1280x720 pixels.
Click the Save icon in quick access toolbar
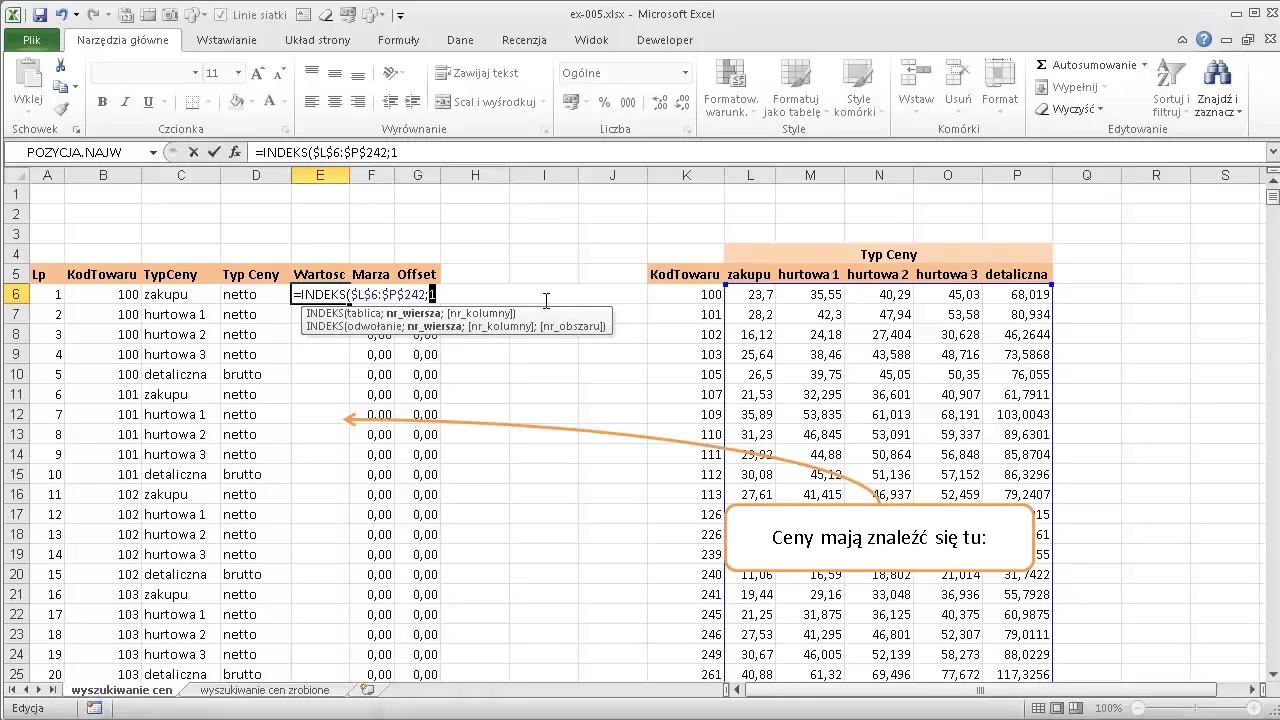pyautogui.click(x=40, y=15)
